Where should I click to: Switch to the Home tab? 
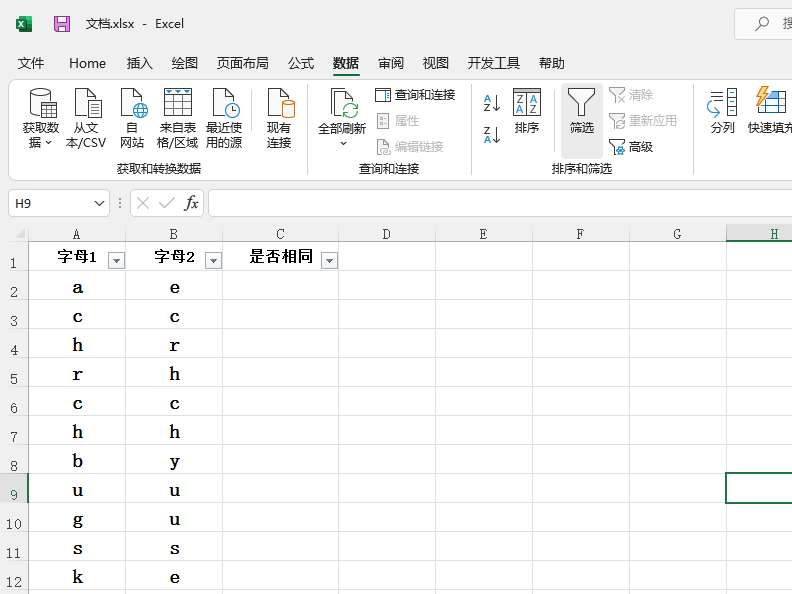pyautogui.click(x=87, y=63)
